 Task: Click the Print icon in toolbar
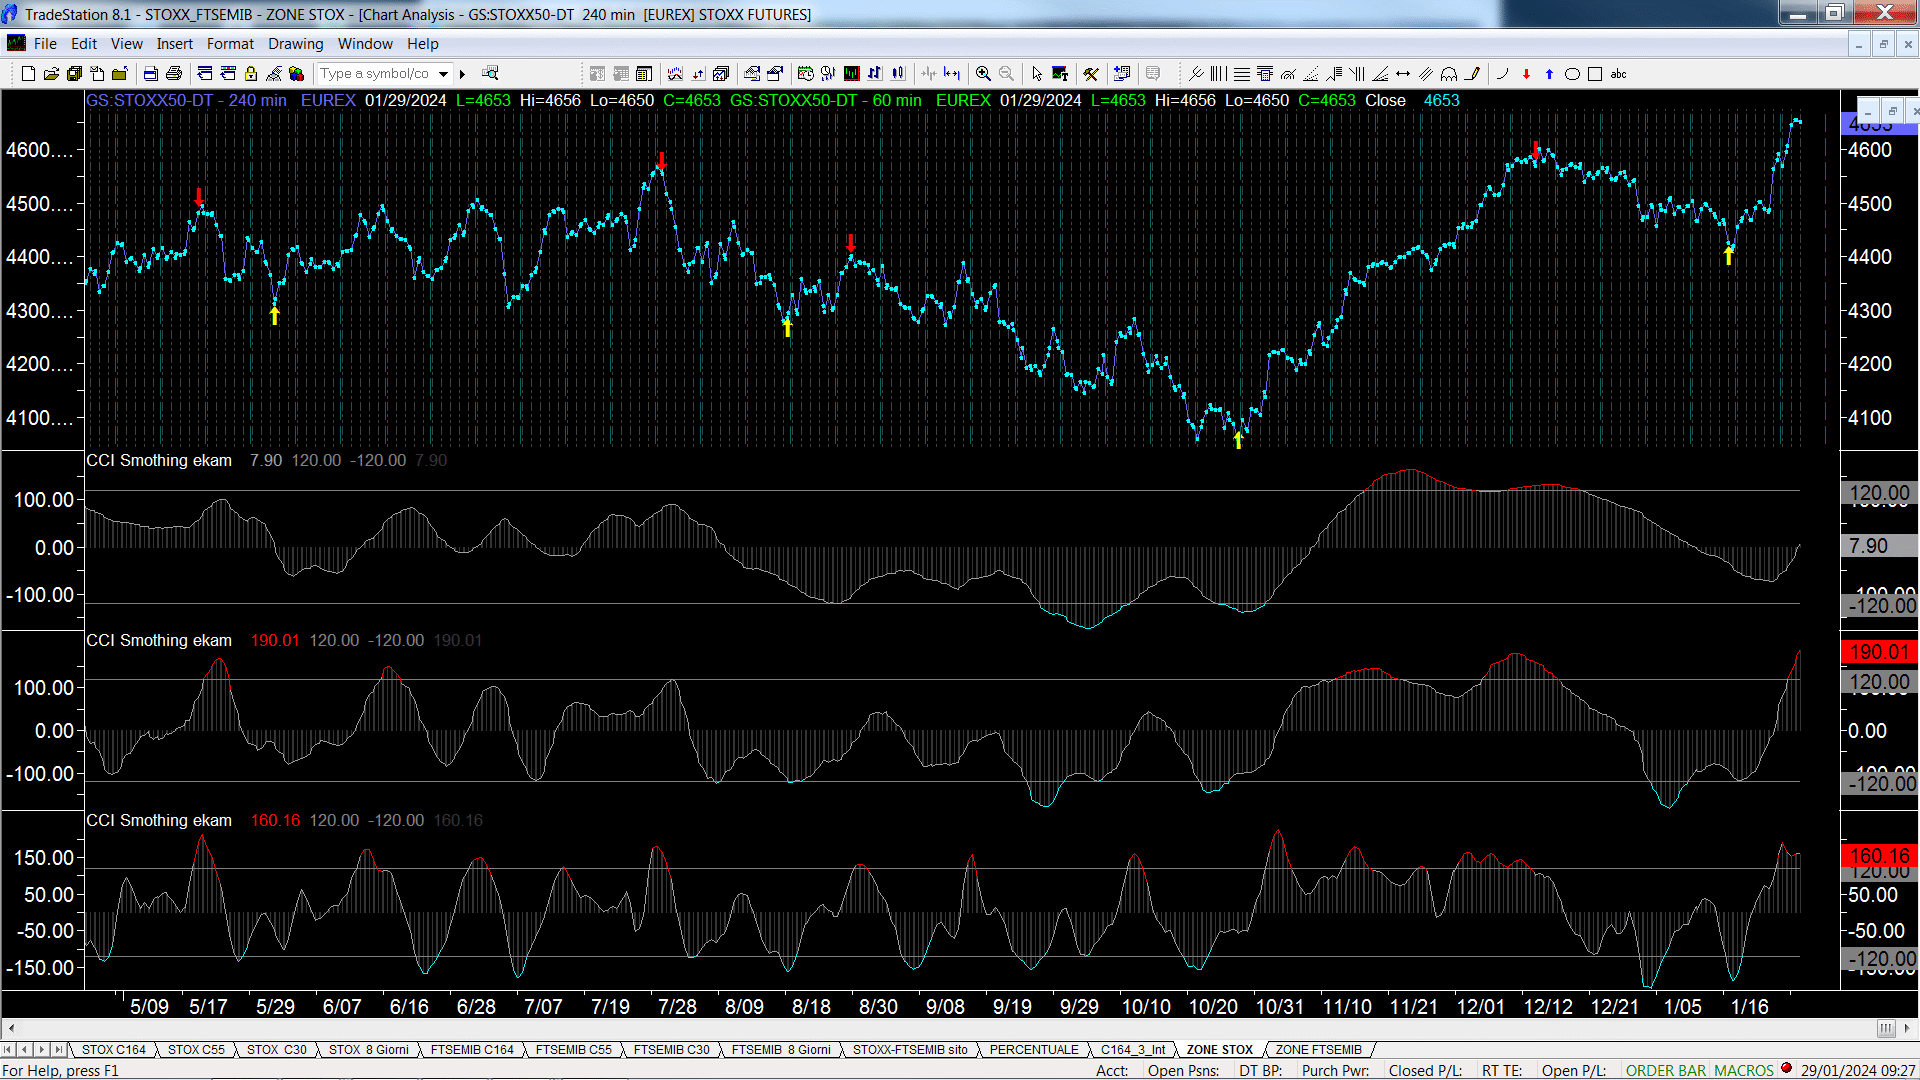174,74
